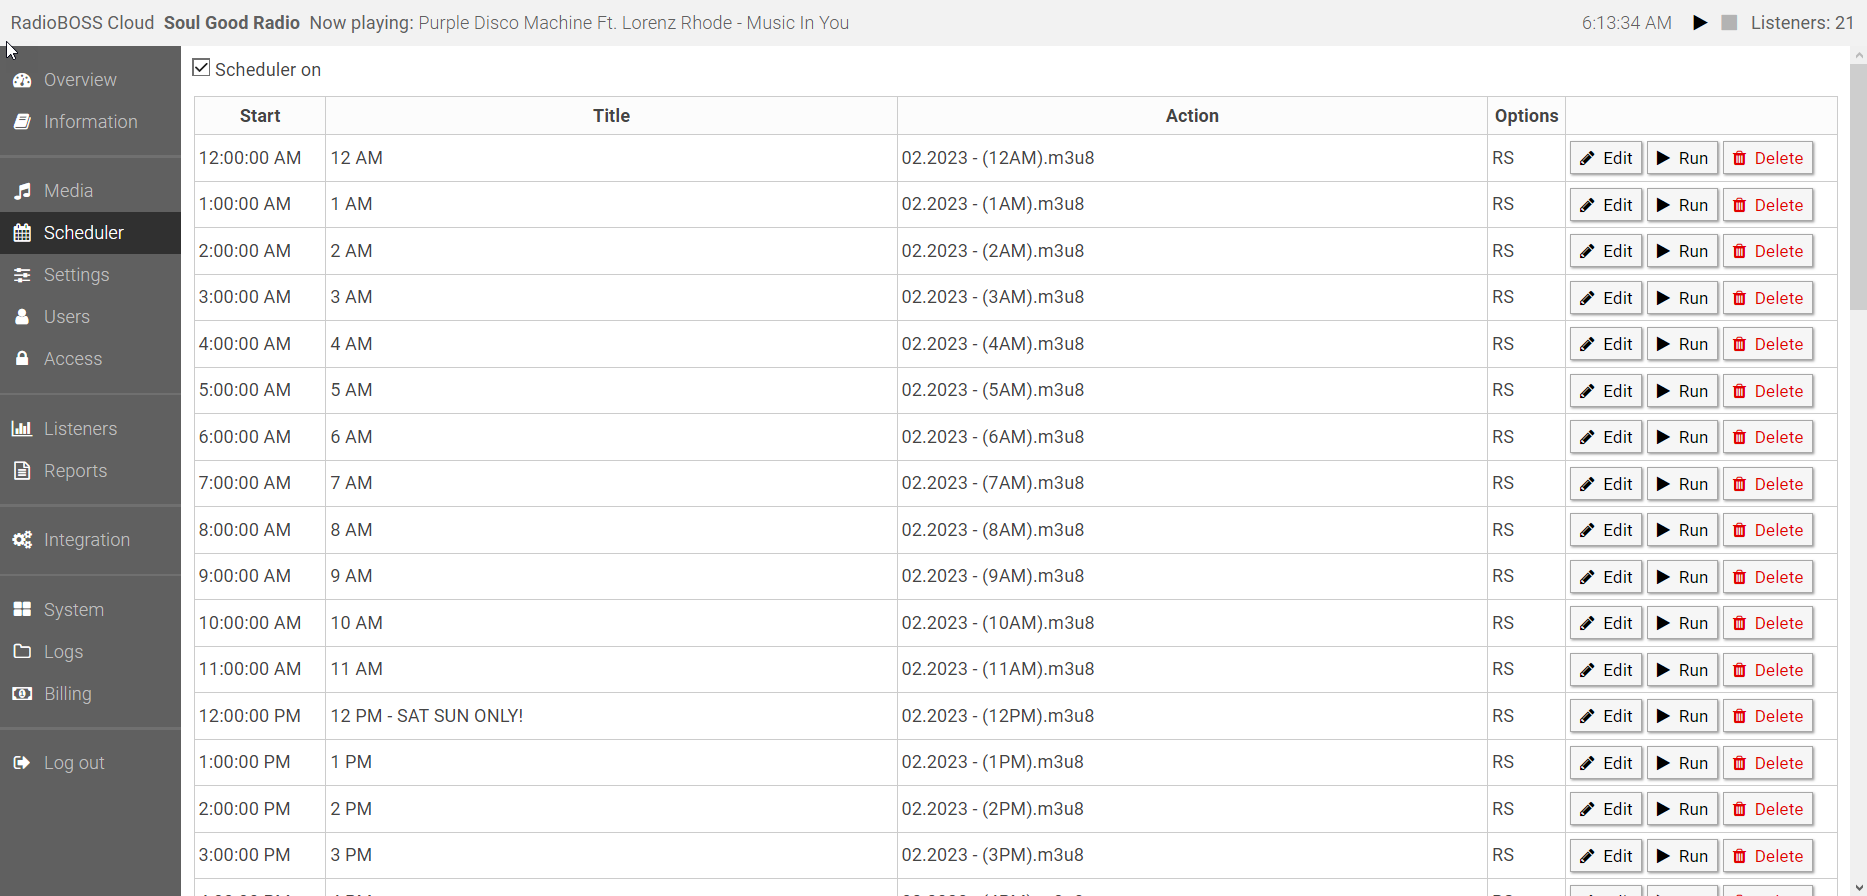Go to the Reports section
1867x896 pixels.
pyautogui.click(x=75, y=471)
